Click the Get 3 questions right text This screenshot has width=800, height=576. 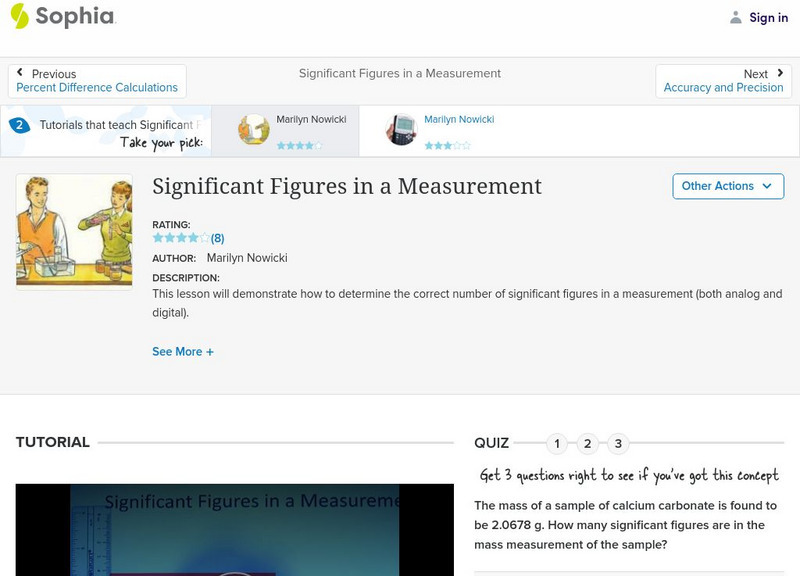[629, 475]
